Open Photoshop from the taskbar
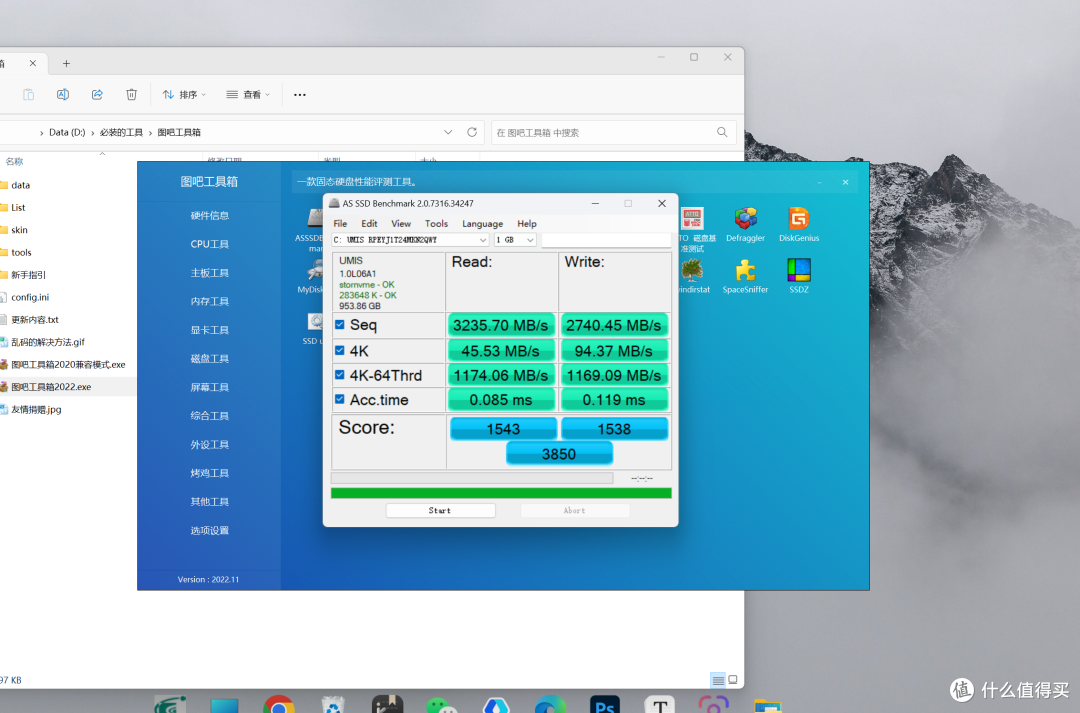The width and height of the screenshot is (1080, 713). point(605,704)
